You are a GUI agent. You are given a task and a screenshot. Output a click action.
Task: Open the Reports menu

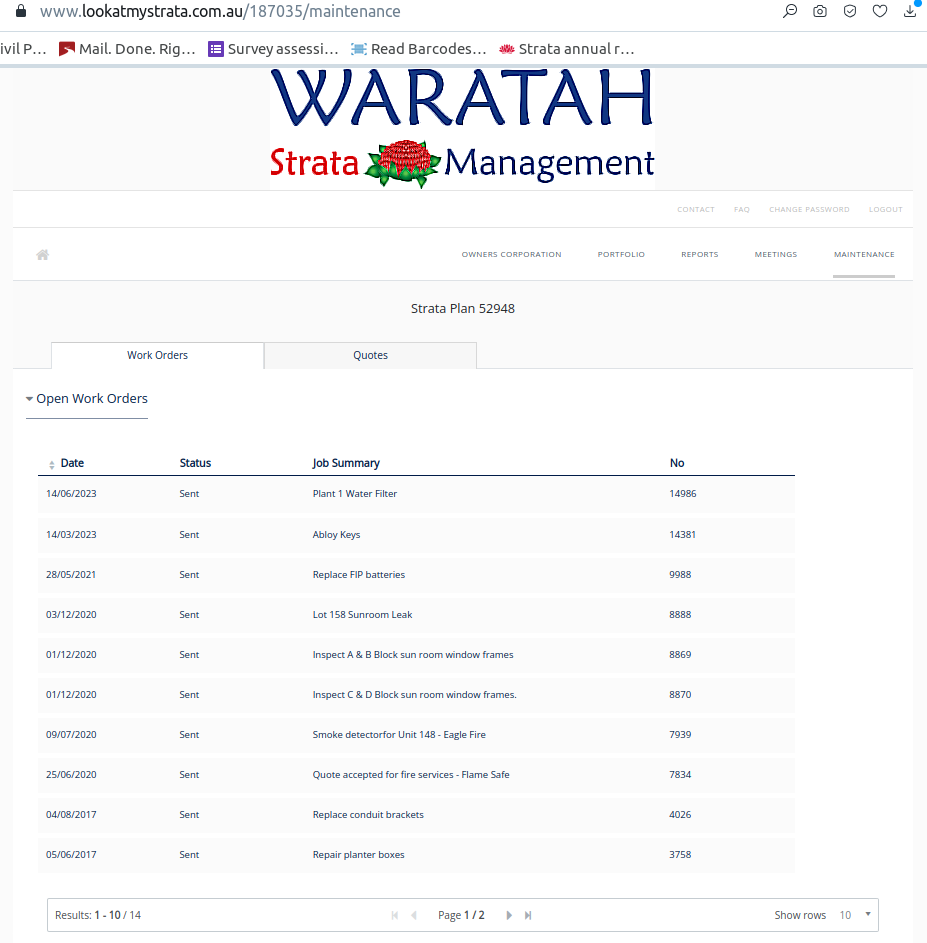700,254
